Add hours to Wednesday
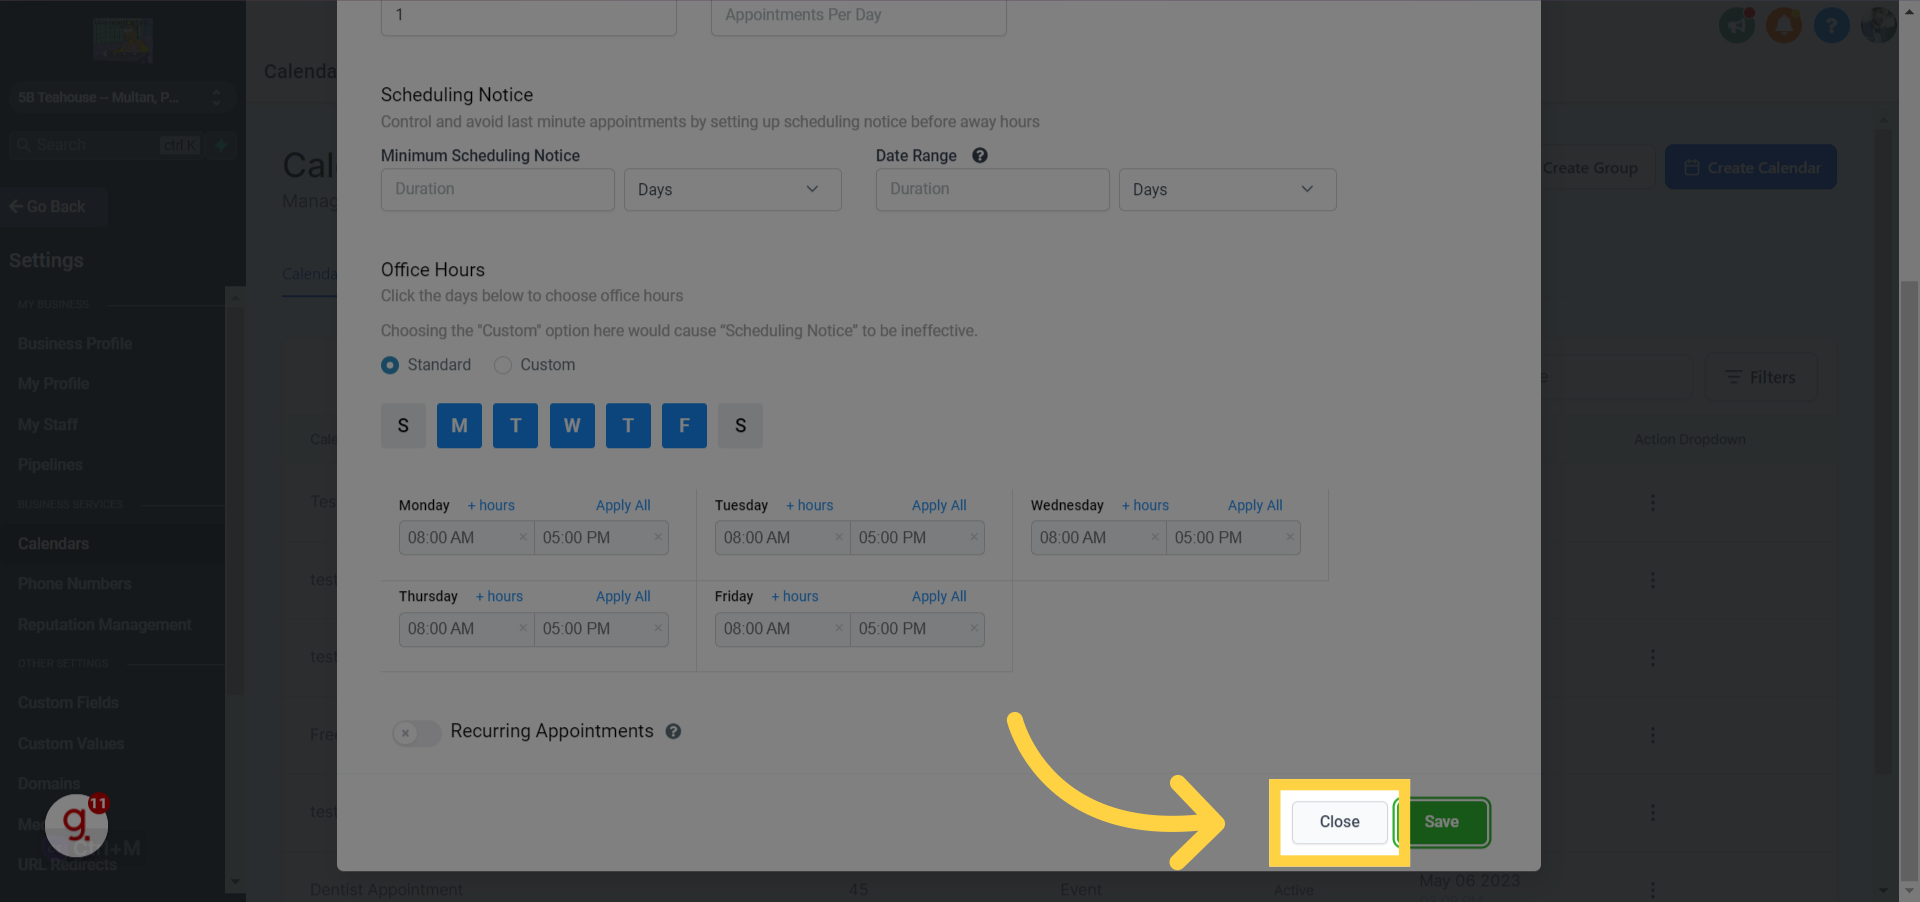Image resolution: width=1920 pixels, height=902 pixels. (1145, 505)
